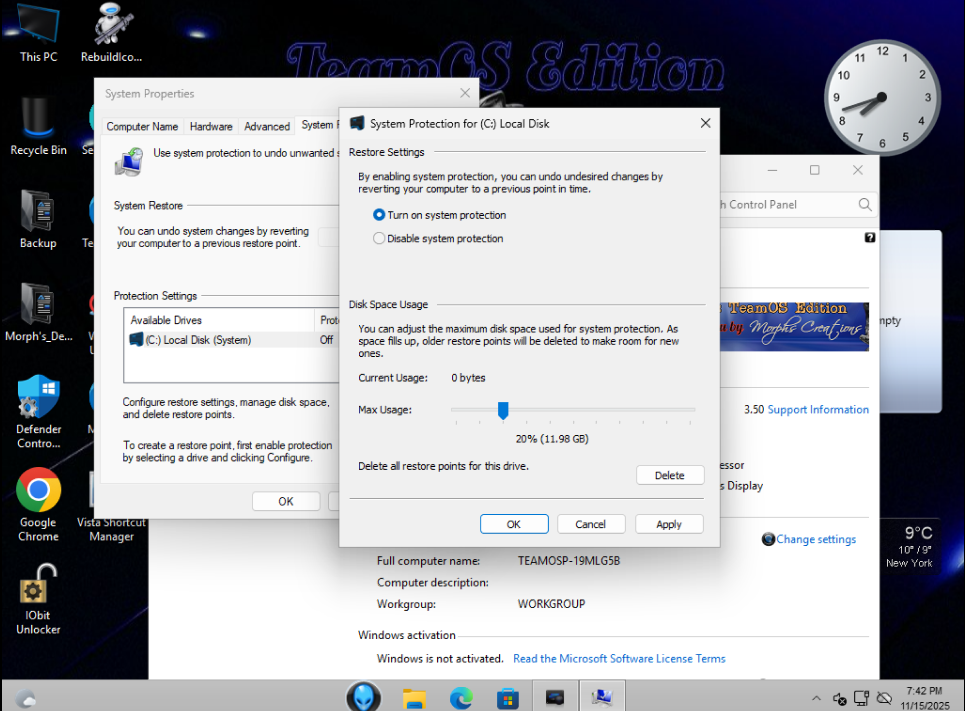Click Apply in System Protection dialog
Image resolution: width=965 pixels, height=711 pixels.
(669, 524)
